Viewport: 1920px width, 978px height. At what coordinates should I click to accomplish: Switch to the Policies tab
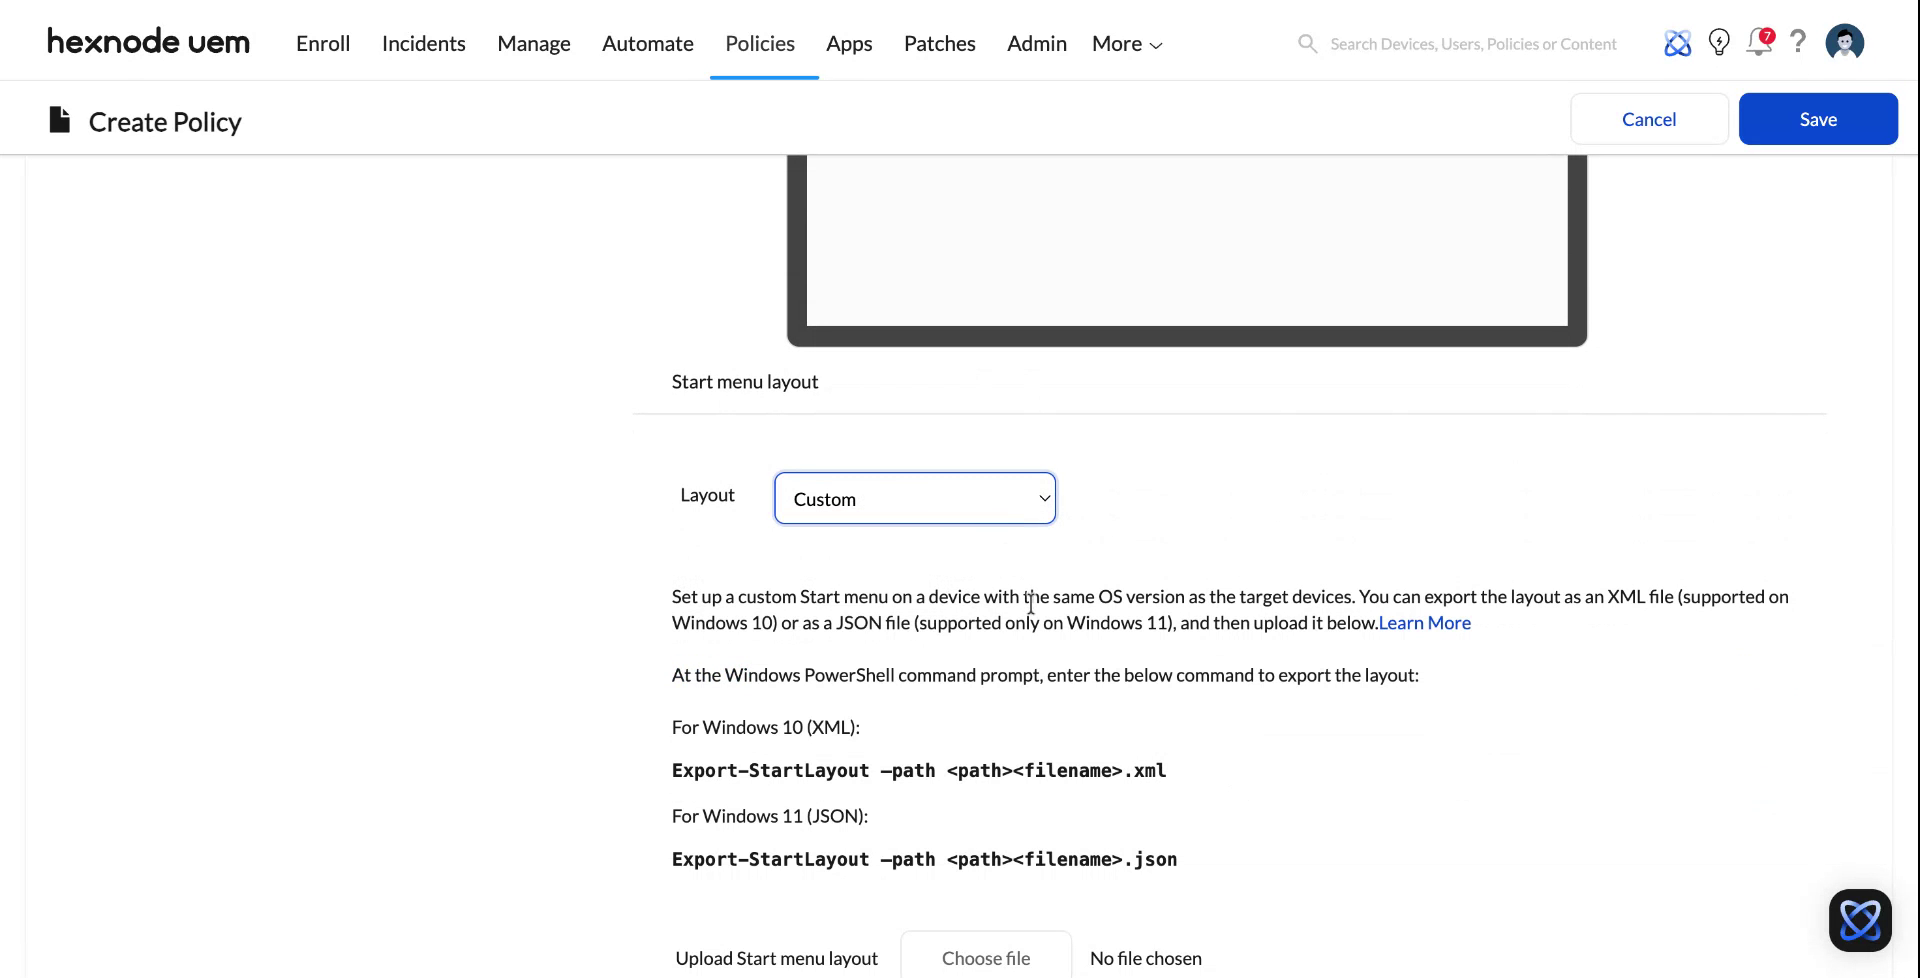pyautogui.click(x=760, y=43)
